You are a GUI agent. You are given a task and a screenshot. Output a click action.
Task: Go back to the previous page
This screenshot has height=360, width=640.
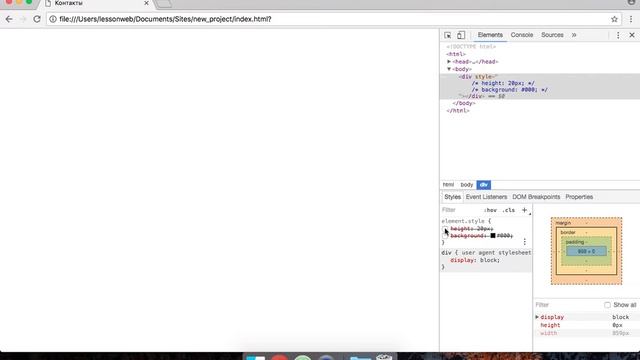click(9, 19)
